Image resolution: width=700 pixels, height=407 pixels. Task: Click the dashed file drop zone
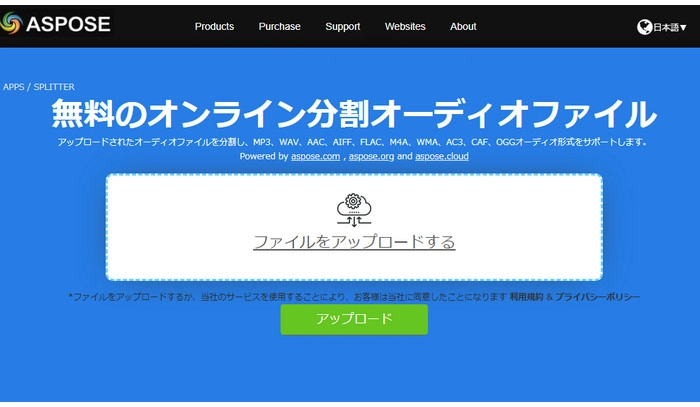tap(354, 227)
